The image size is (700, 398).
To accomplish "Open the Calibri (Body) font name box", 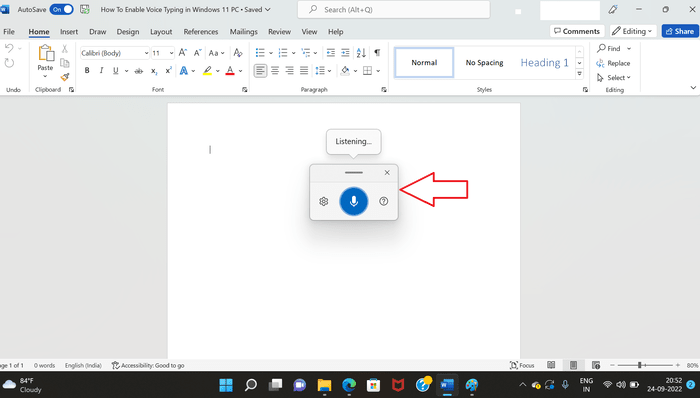I will 115,53.
